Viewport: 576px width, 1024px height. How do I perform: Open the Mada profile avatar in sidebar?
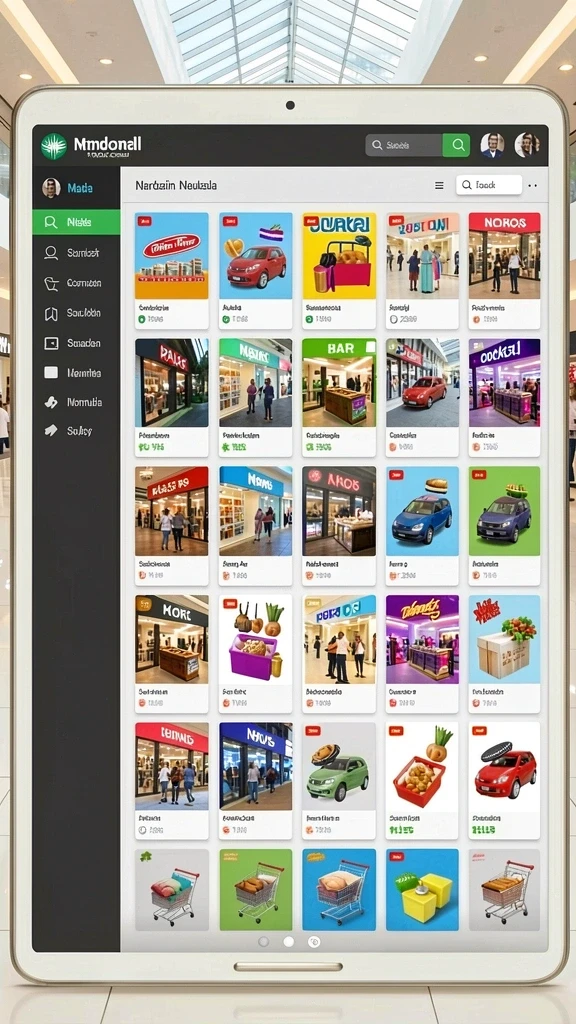pos(51,188)
